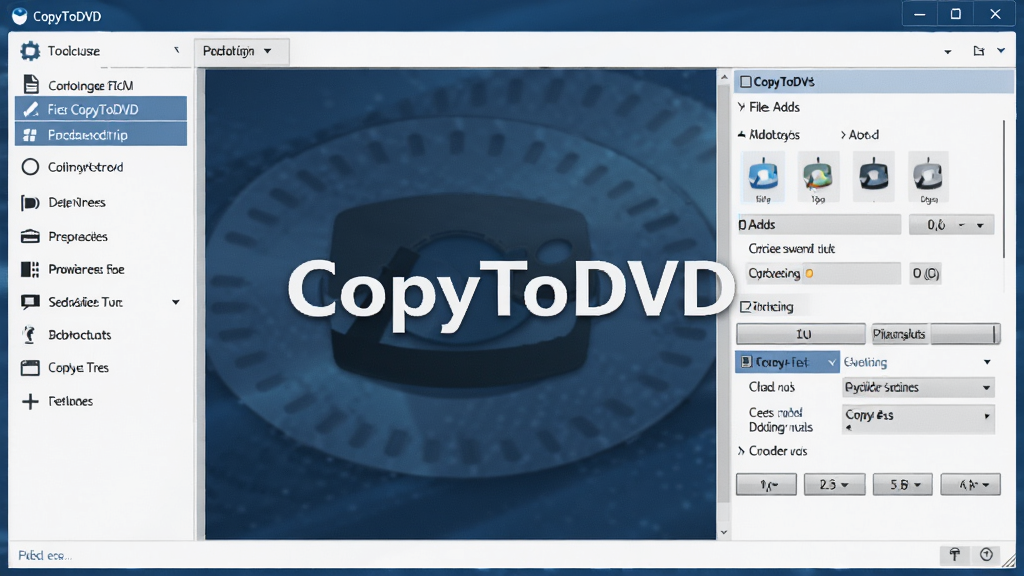The image size is (1024, 576).
Task: Open the Pydide srdines combo box
Action: pos(918,387)
